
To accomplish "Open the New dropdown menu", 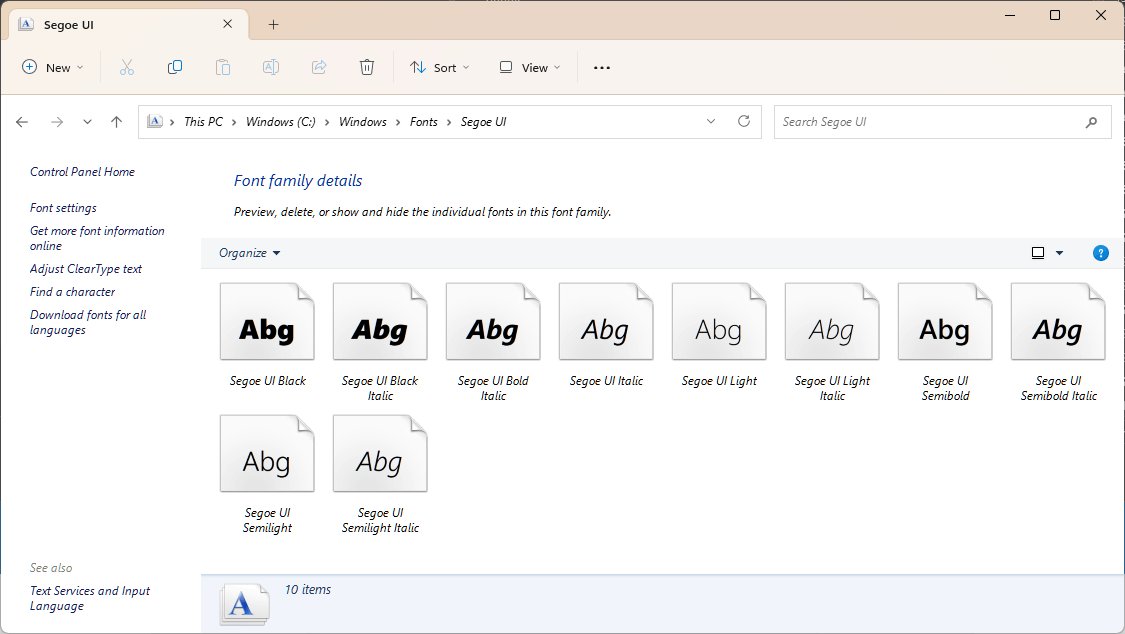I will 52,67.
